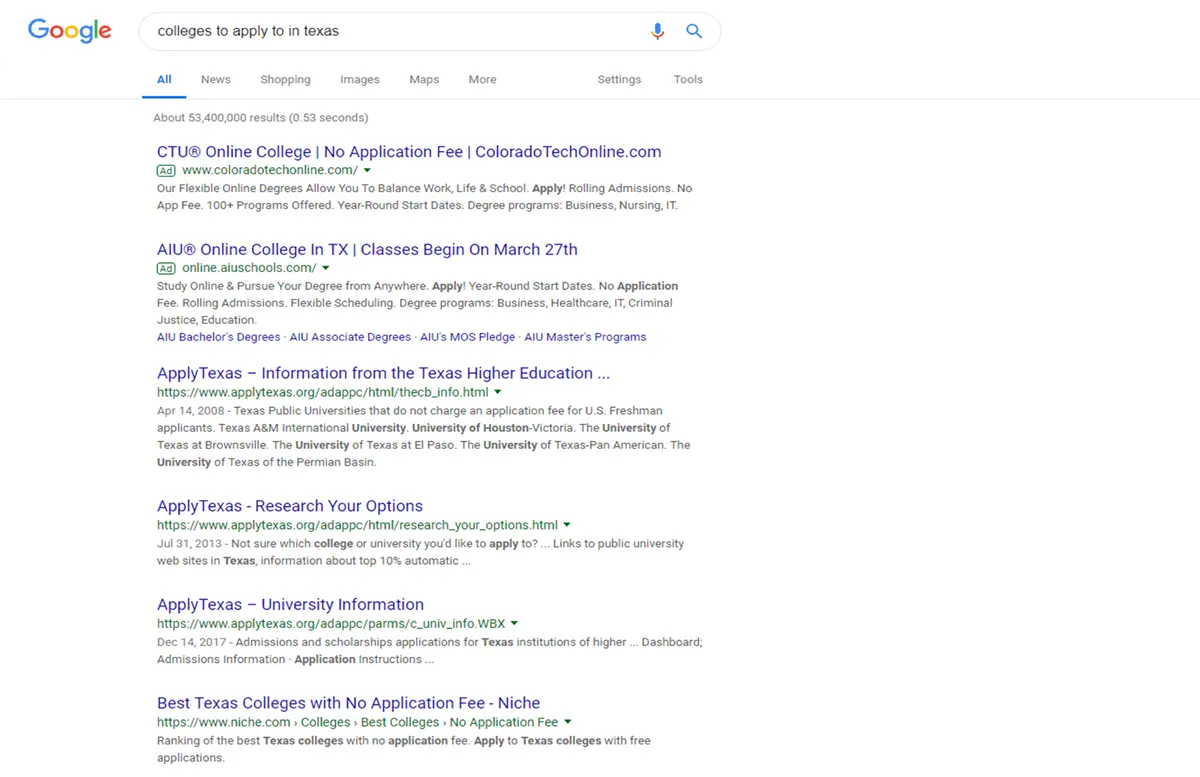The width and height of the screenshot is (1200, 777).
Task: Click the AIU Master's Programs sitelink
Action: click(585, 337)
